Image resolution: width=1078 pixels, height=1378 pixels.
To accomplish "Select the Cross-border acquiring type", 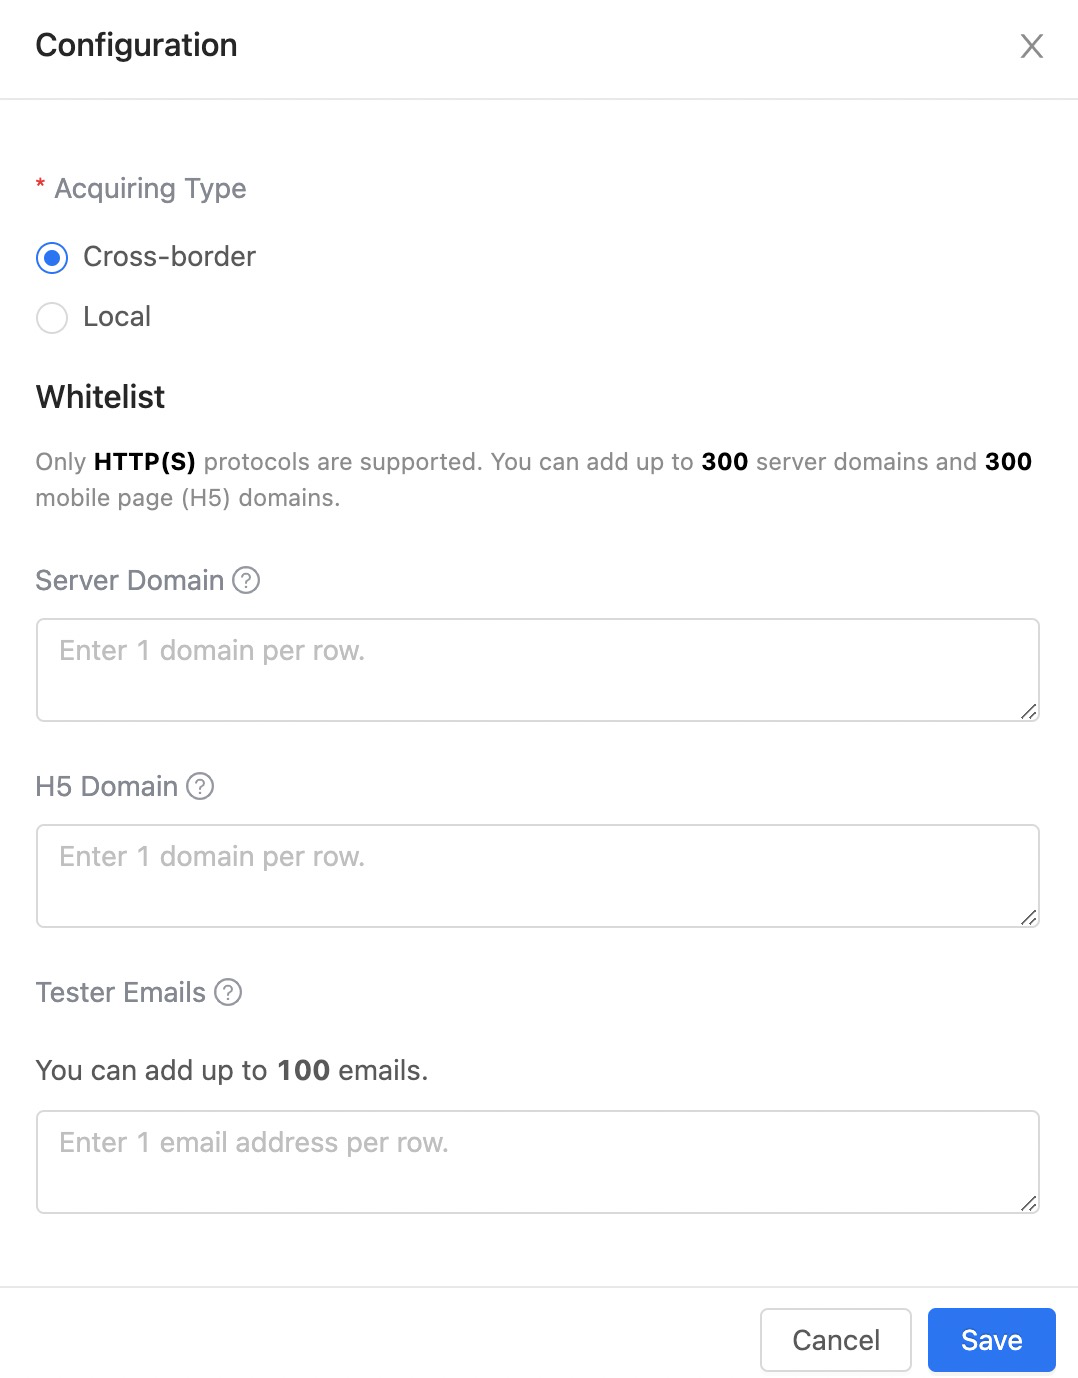I will (x=52, y=258).
